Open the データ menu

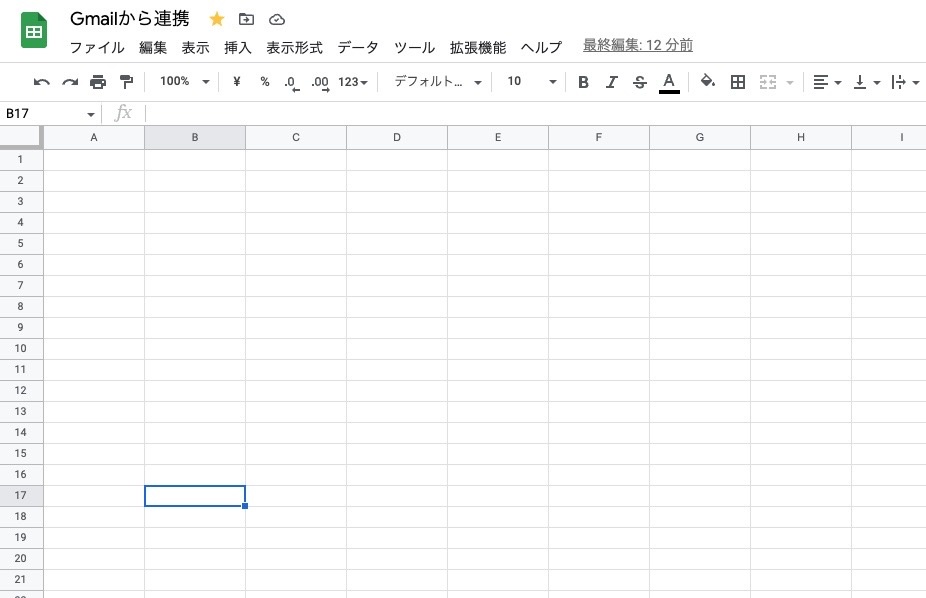click(x=358, y=47)
